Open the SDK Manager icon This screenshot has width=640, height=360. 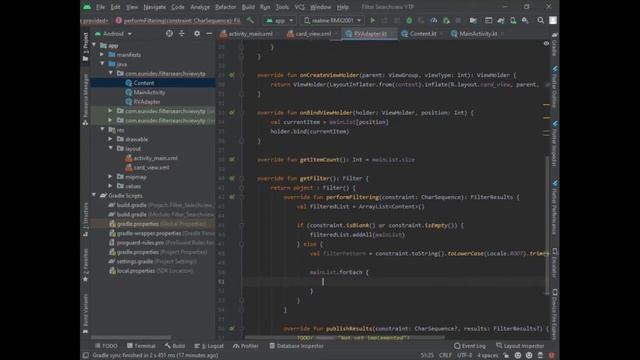tap(525, 20)
